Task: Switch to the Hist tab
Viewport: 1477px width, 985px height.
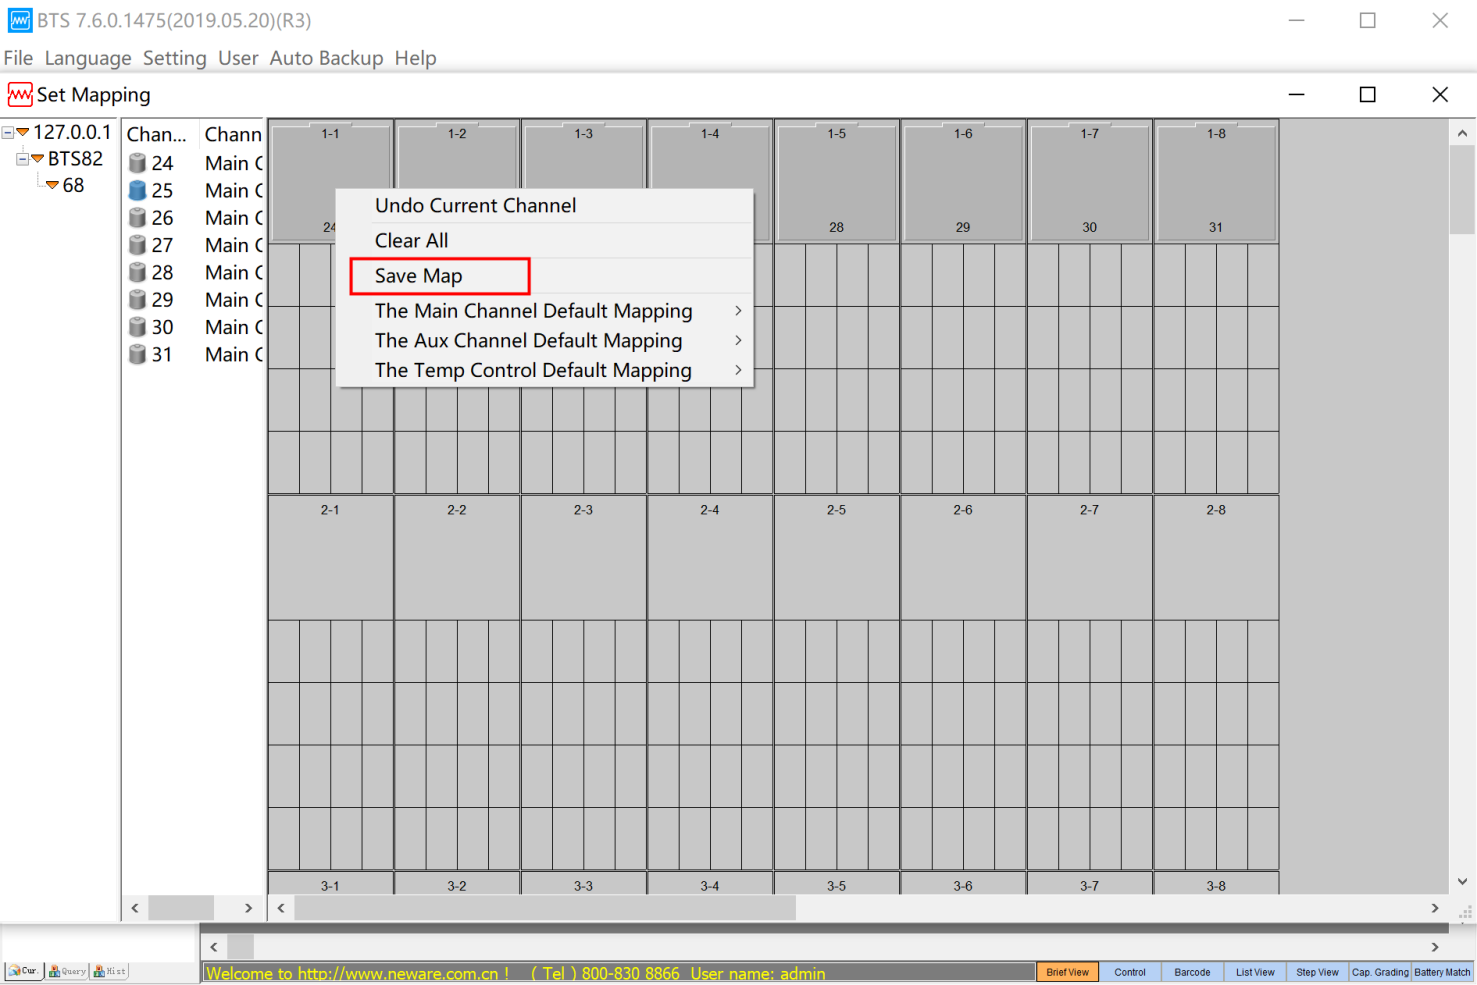Action: click(109, 971)
